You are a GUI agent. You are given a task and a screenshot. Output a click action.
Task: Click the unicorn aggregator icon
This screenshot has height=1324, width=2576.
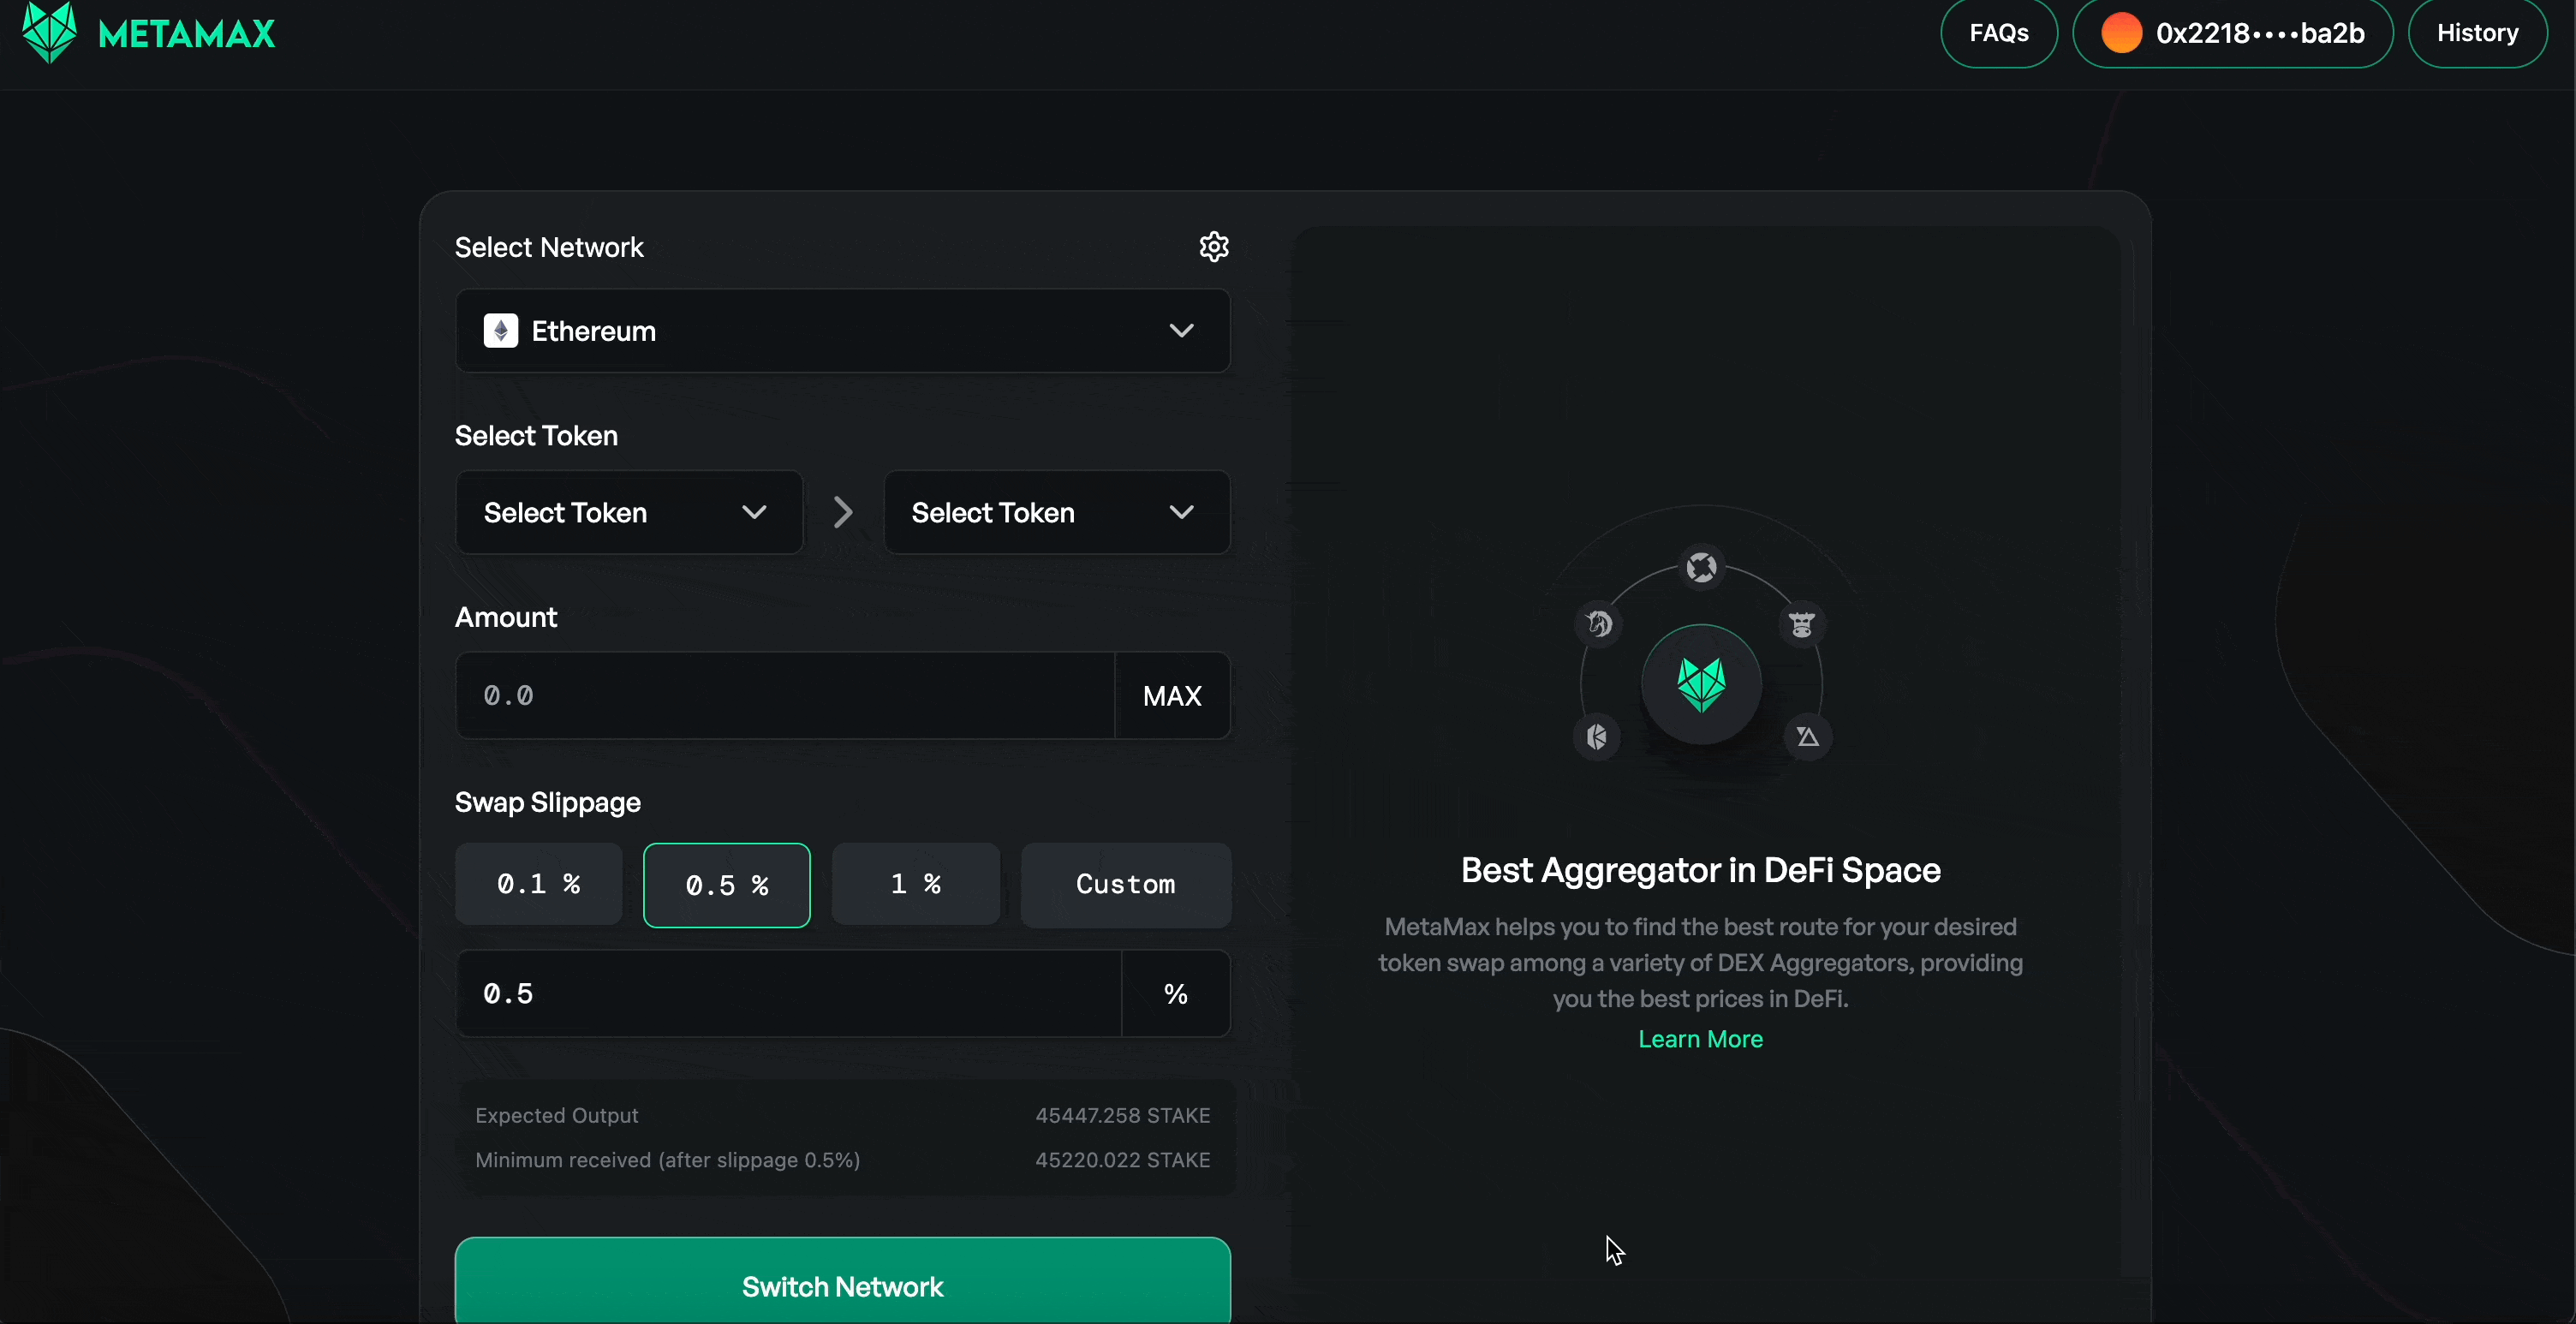[1599, 624]
